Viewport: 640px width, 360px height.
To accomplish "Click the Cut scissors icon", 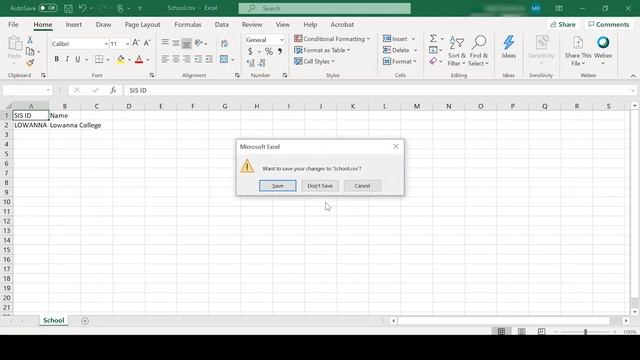I will (30, 40).
